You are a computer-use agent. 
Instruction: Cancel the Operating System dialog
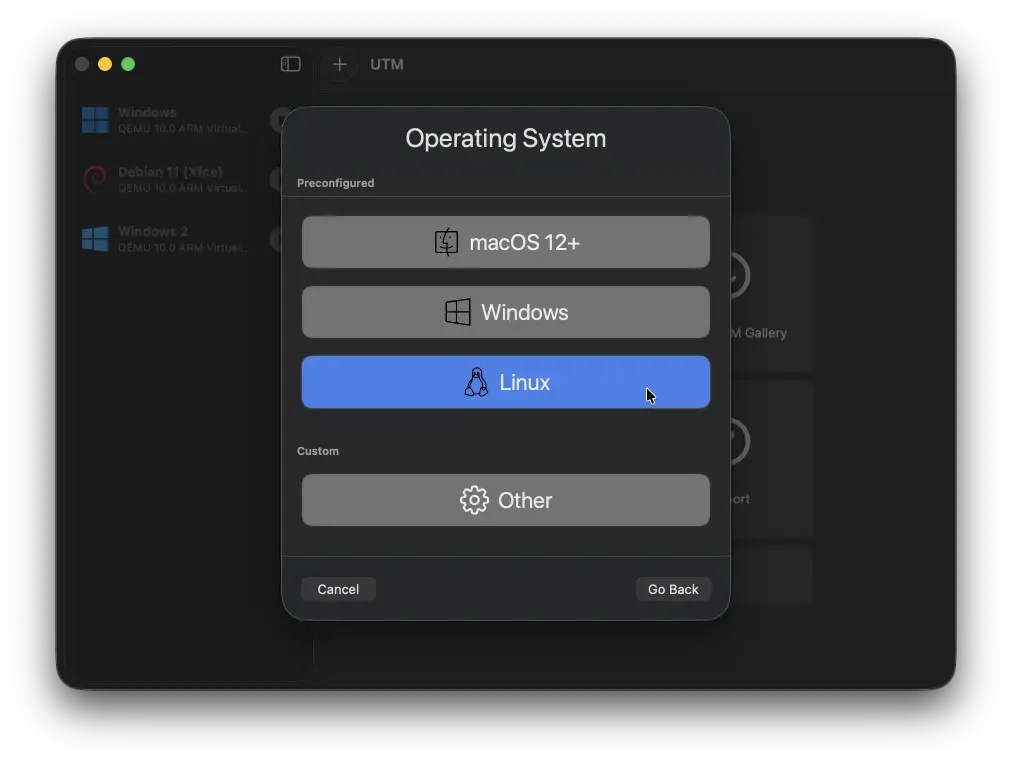[338, 589]
